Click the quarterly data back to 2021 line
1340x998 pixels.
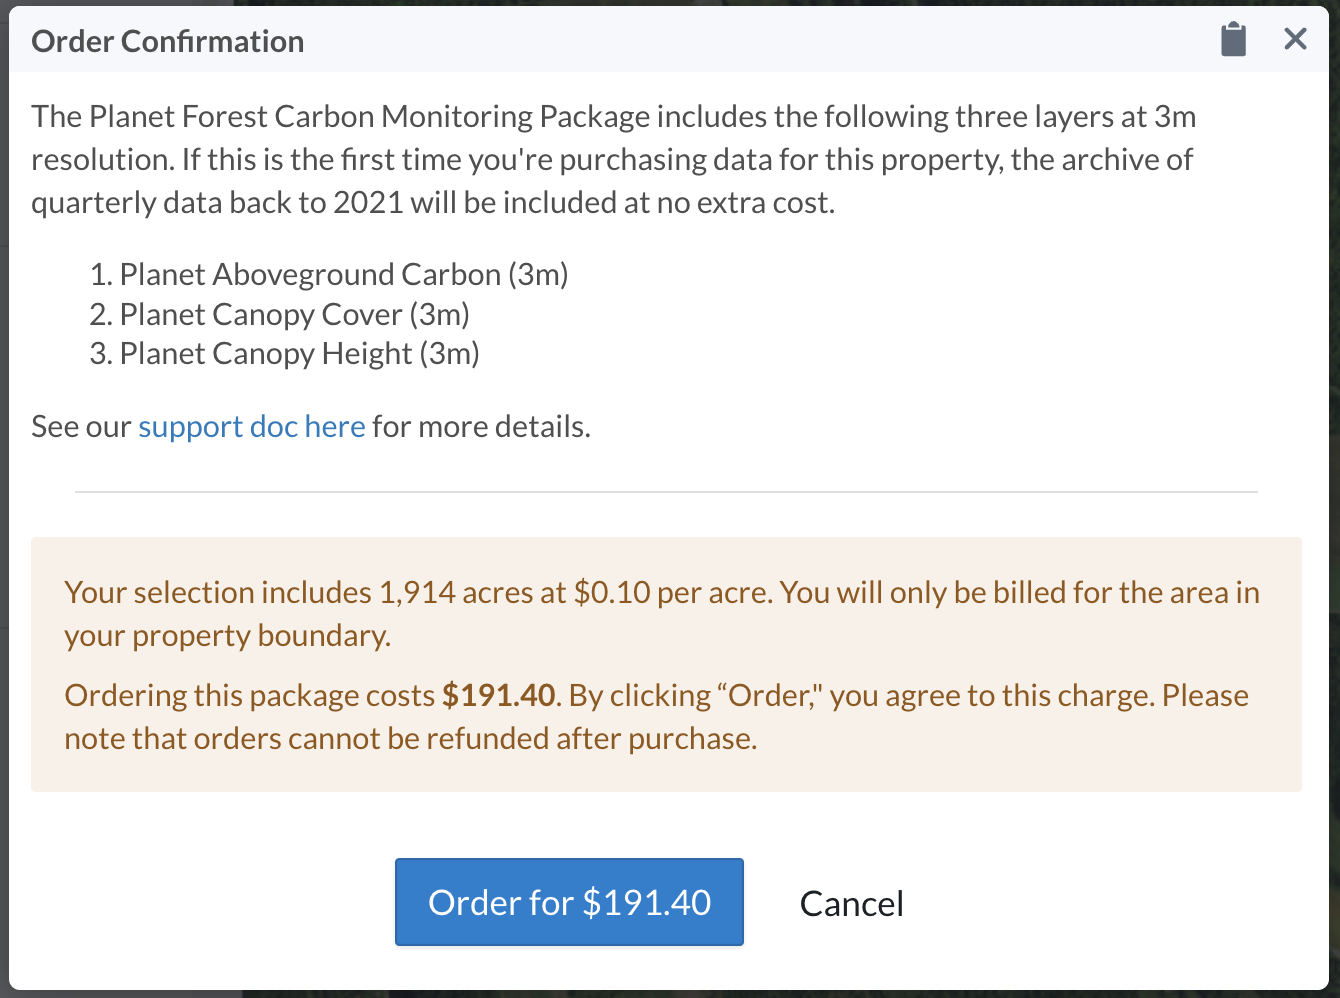[x=433, y=203]
